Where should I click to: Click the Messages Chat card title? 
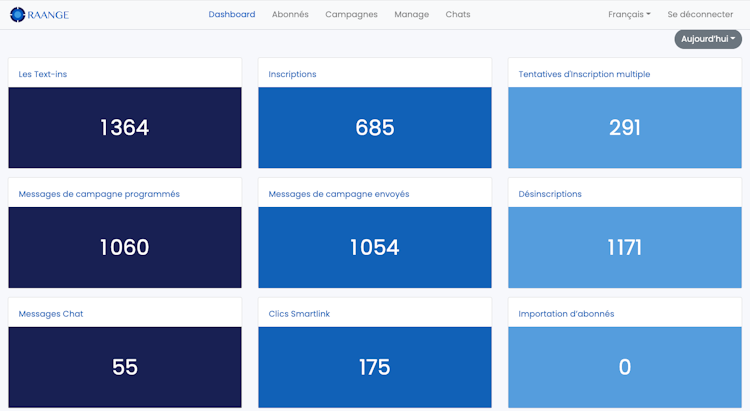[51, 314]
